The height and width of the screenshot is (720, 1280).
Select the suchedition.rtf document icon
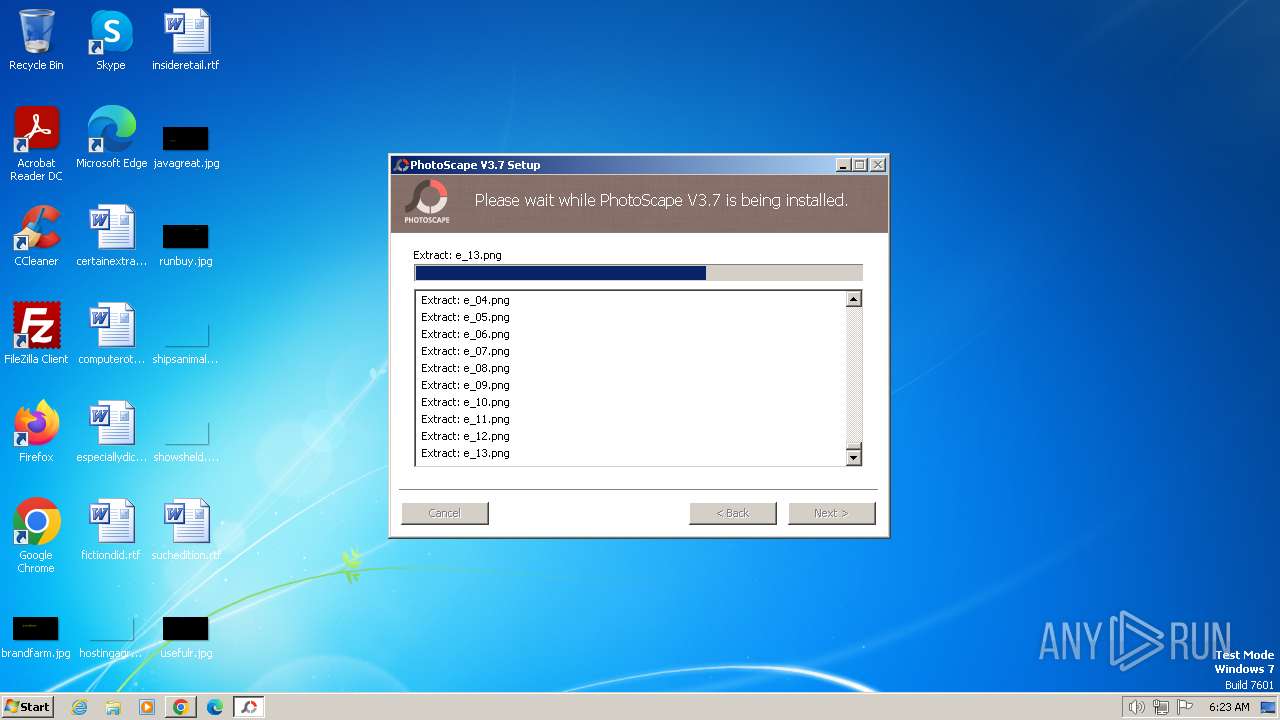[186, 530]
